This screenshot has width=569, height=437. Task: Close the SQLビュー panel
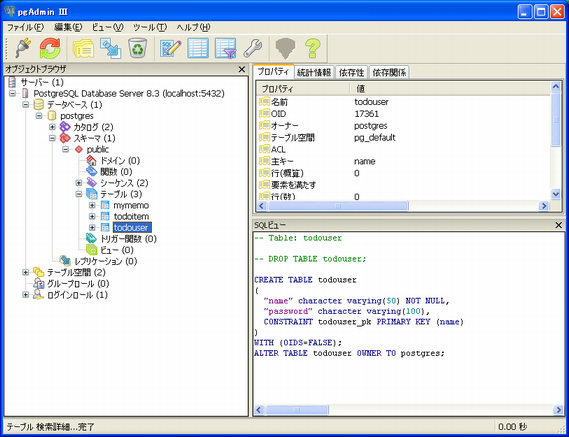(x=559, y=225)
